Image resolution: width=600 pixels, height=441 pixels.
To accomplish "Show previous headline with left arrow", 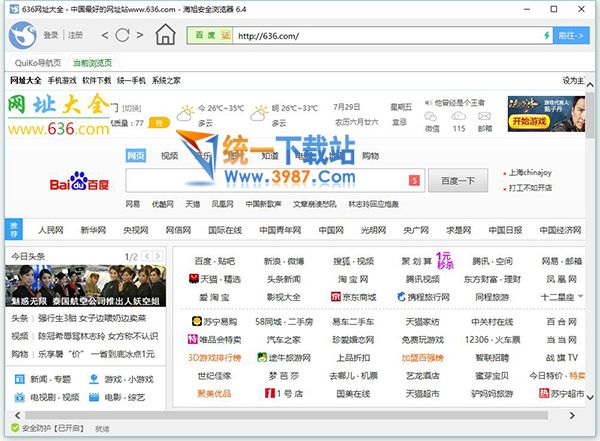I will (147, 256).
